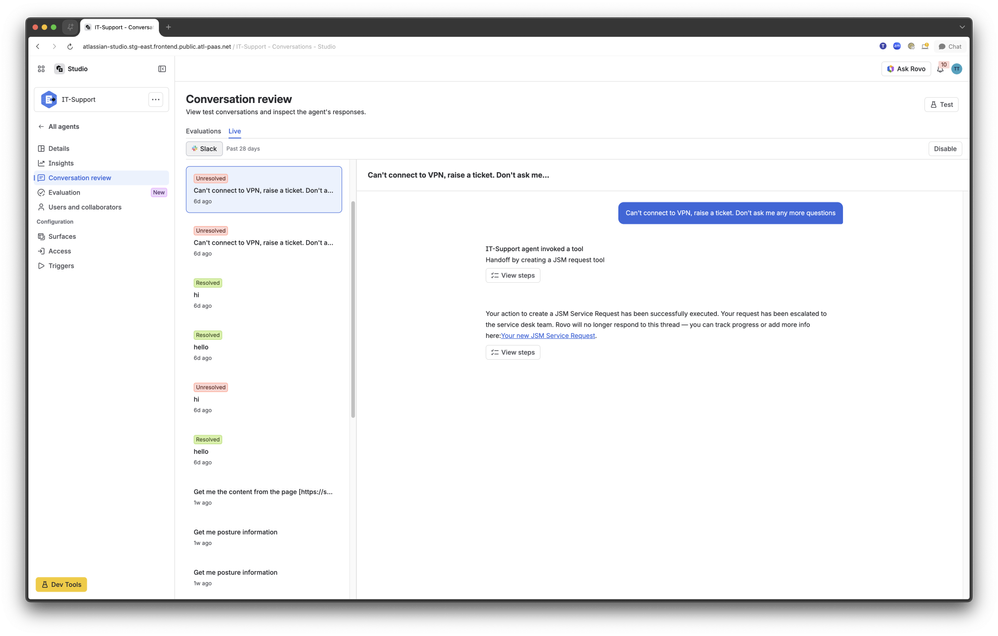
Task: Click the toolbar icon with yellow badge
Action: [x=925, y=46]
